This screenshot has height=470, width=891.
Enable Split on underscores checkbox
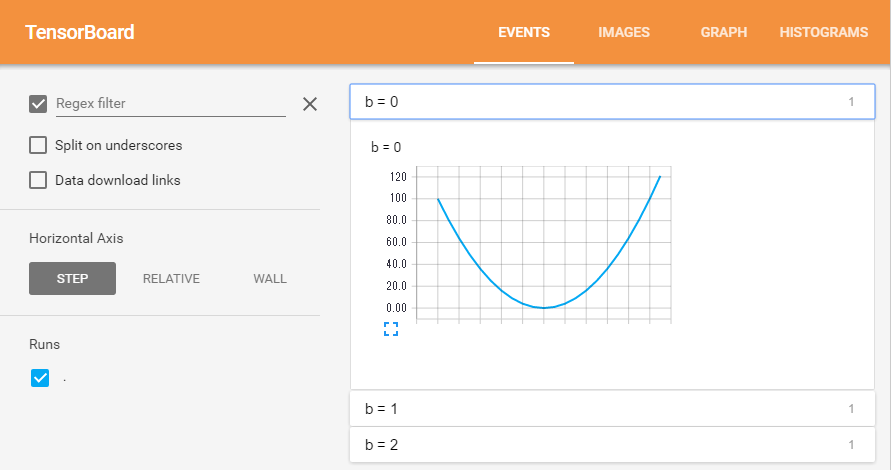(x=38, y=145)
